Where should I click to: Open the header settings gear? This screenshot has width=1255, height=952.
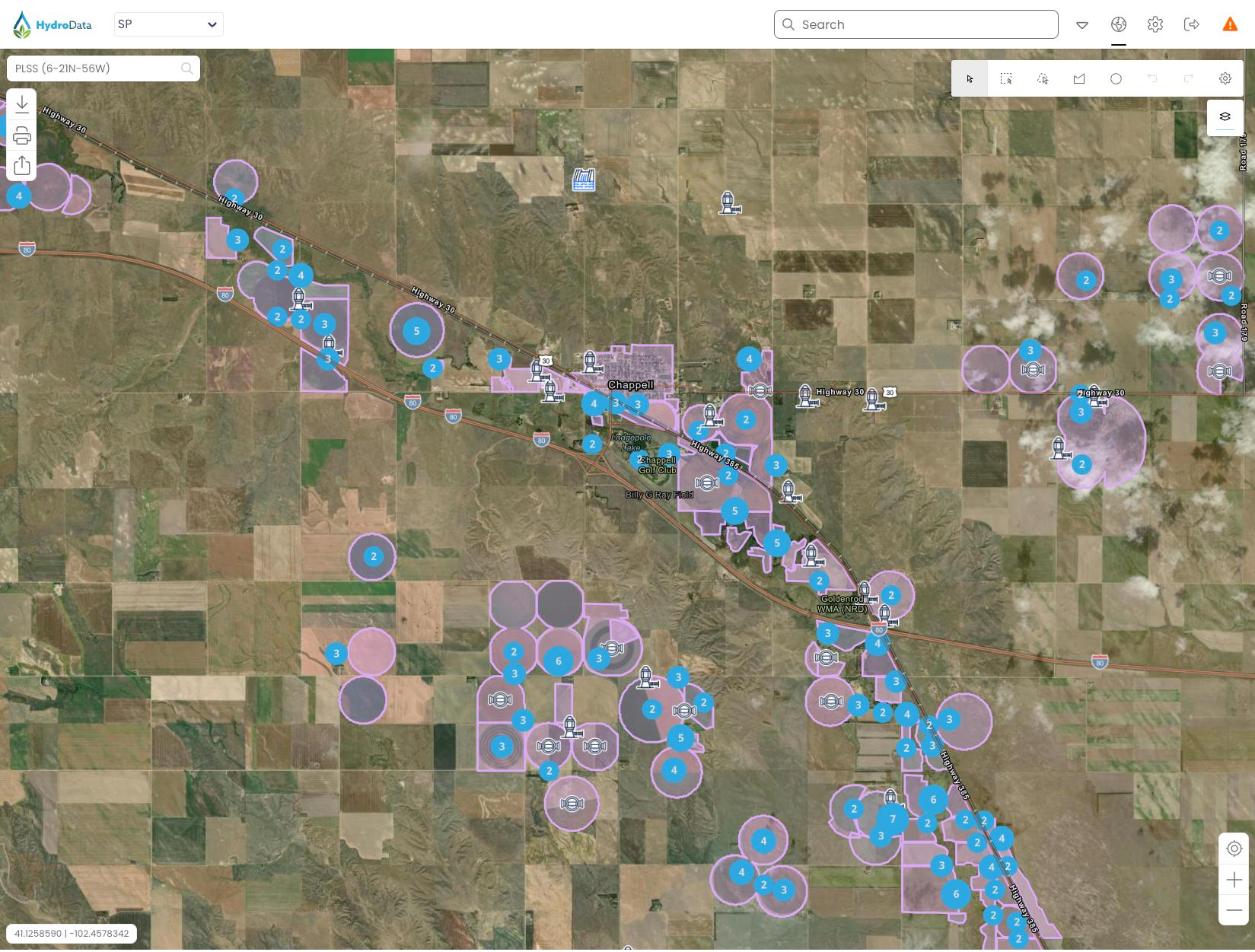click(1155, 24)
